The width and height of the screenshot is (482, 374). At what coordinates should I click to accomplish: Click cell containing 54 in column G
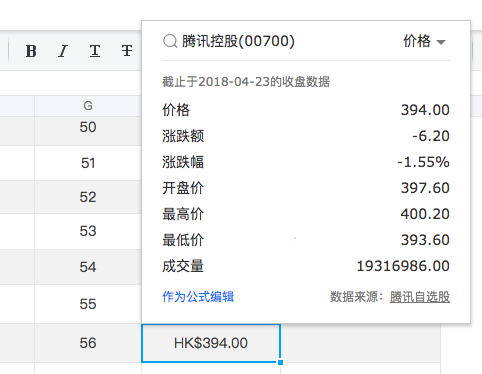pos(88,267)
